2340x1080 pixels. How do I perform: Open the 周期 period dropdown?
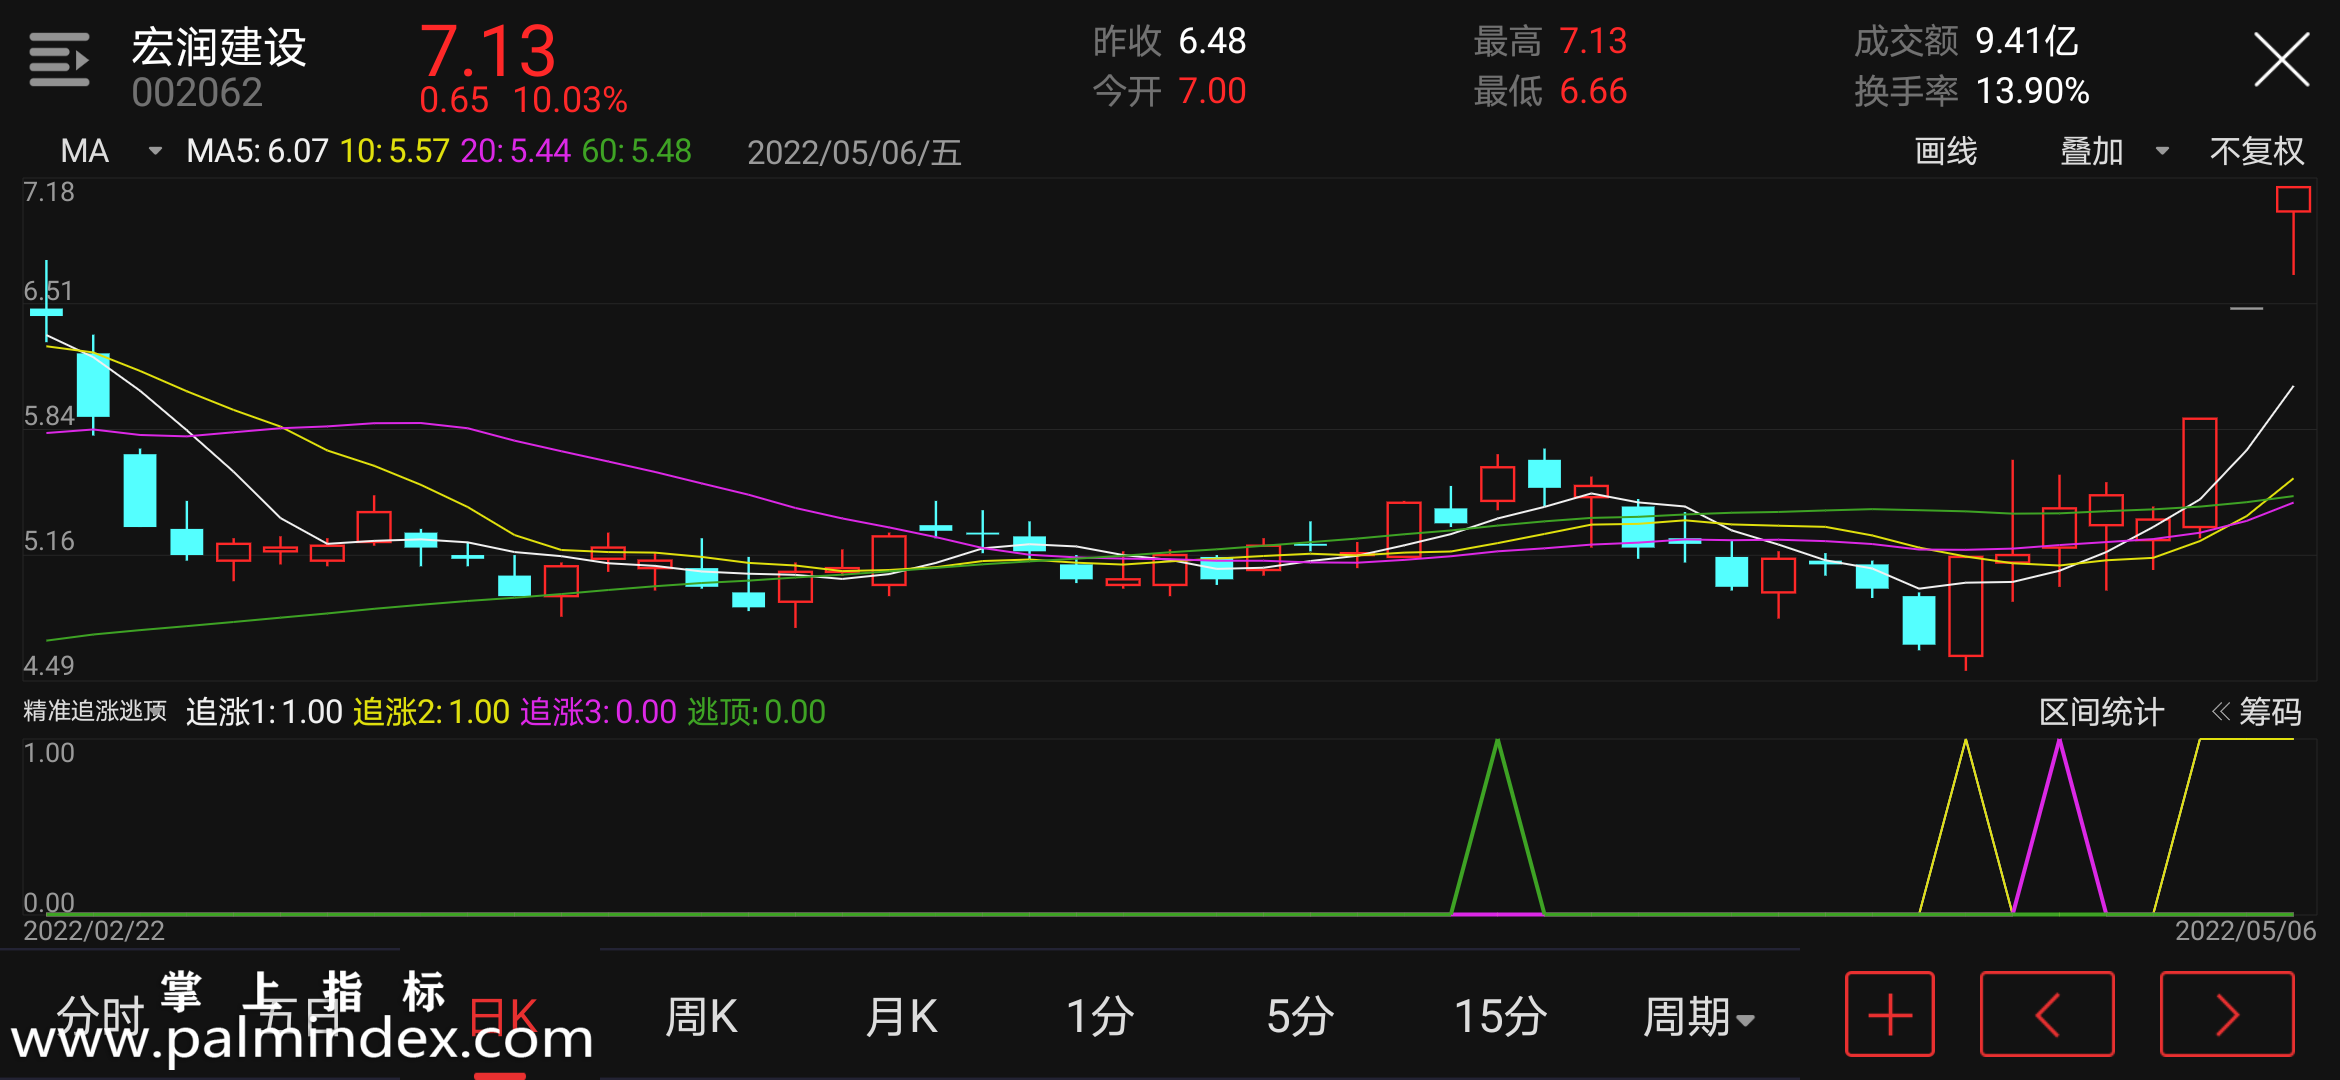point(1698,1017)
